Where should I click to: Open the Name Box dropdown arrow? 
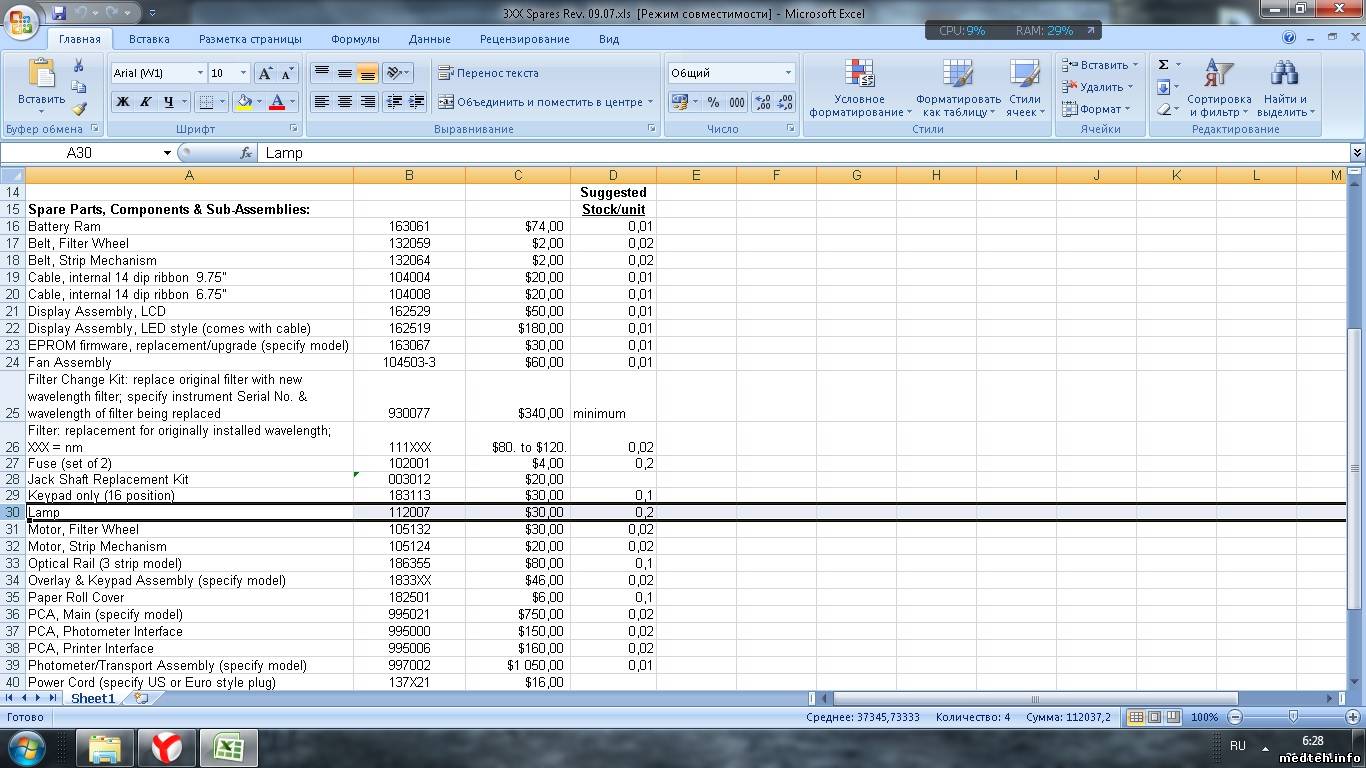tap(167, 153)
